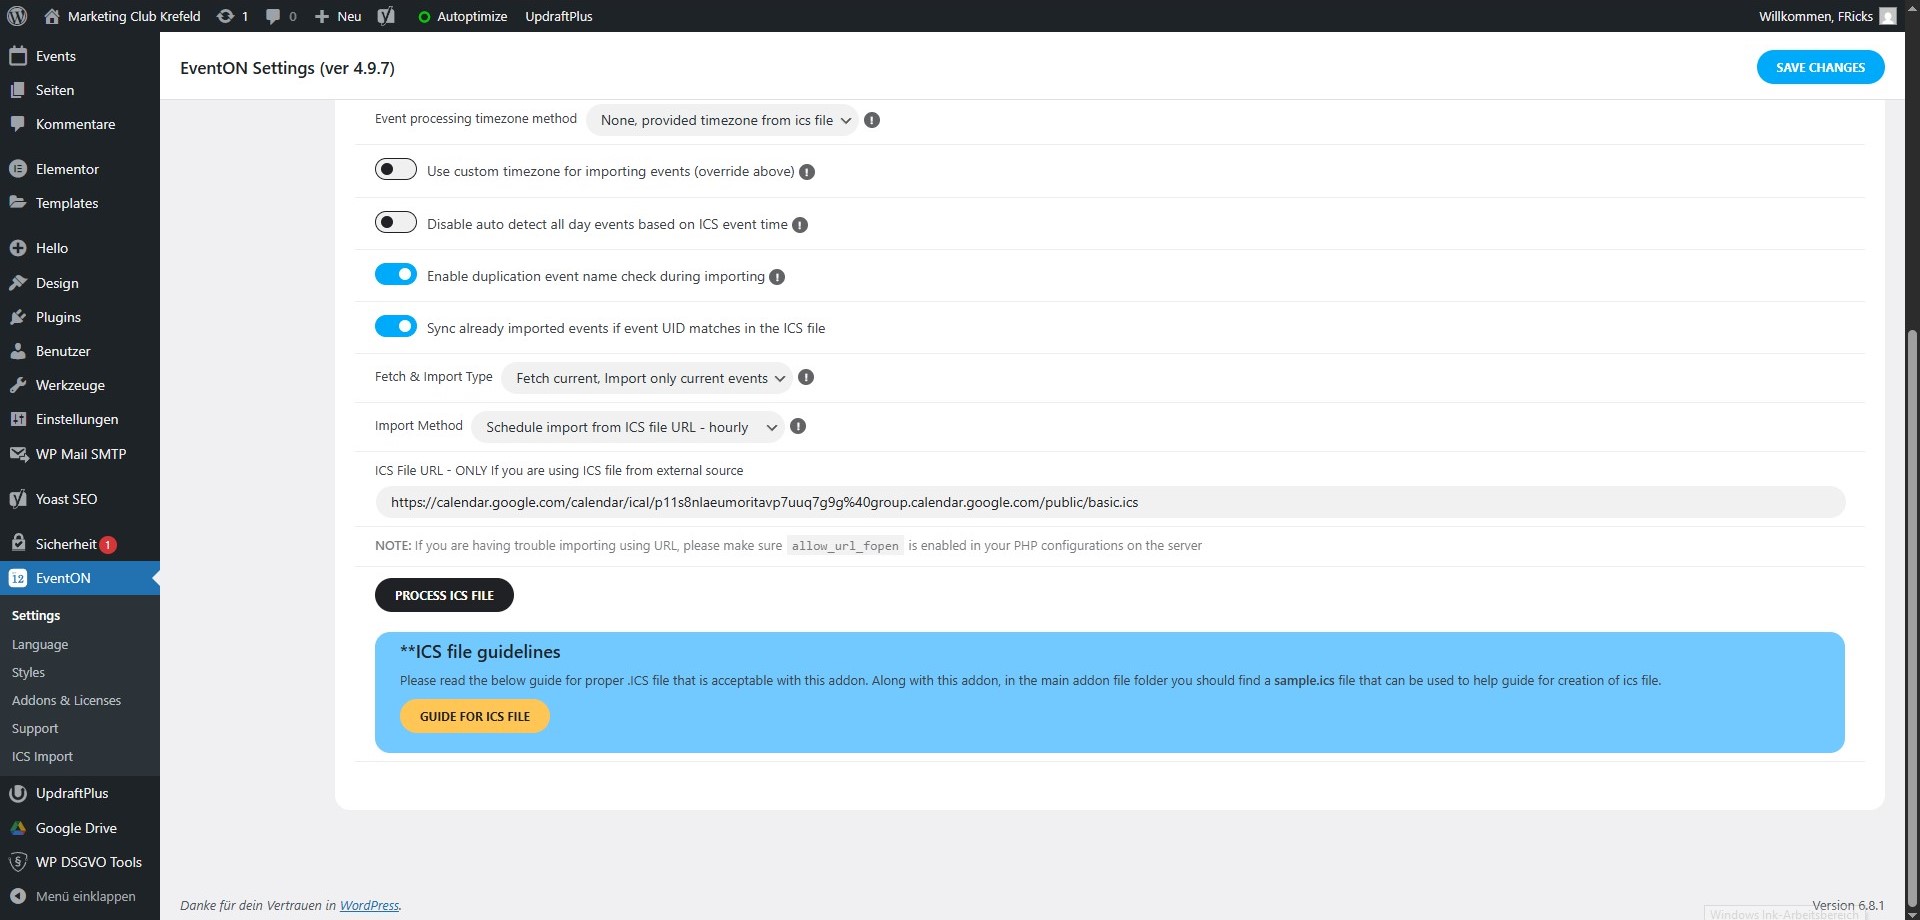Screen dimensions: 1920x920
Task: Open the user avatar for FRicks
Action: click(1888, 16)
